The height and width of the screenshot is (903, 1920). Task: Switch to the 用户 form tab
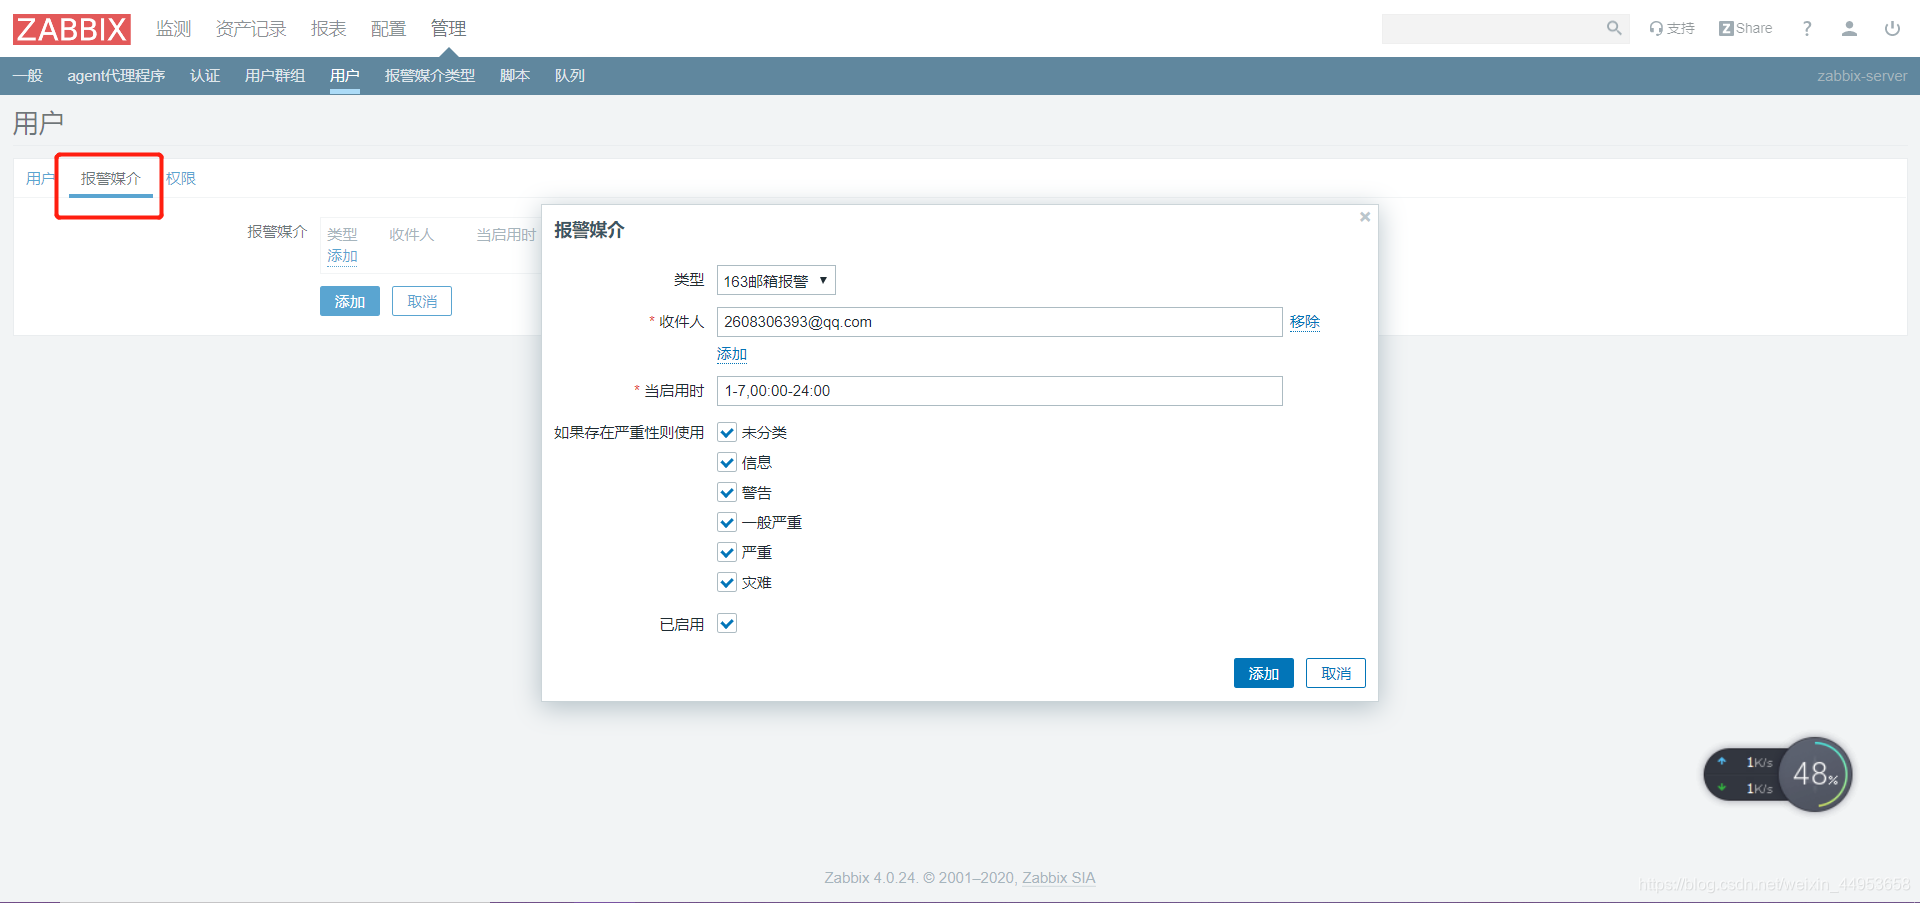point(40,179)
